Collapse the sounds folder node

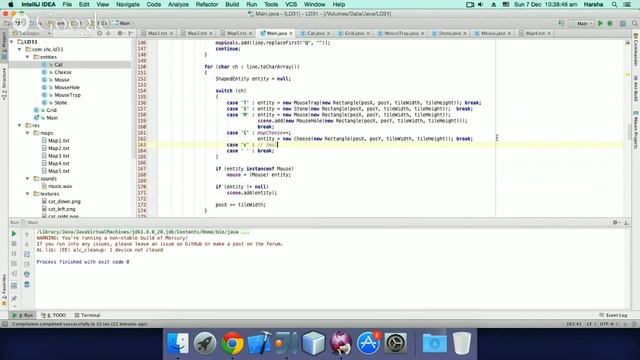click(27, 179)
